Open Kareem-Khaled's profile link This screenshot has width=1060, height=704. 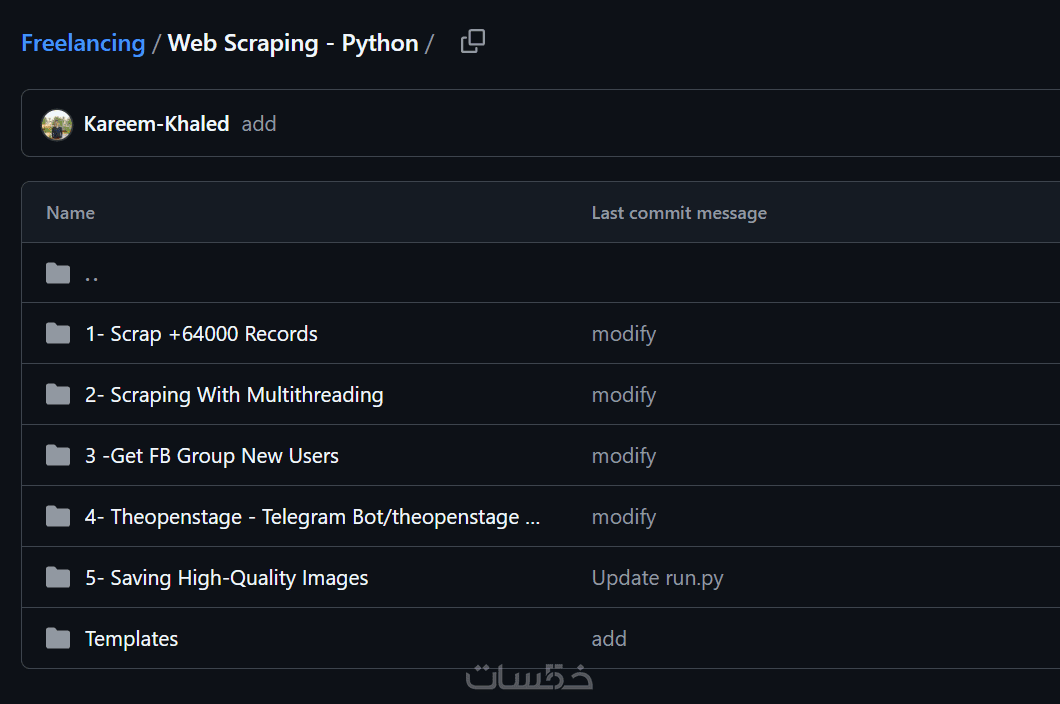tap(156, 124)
